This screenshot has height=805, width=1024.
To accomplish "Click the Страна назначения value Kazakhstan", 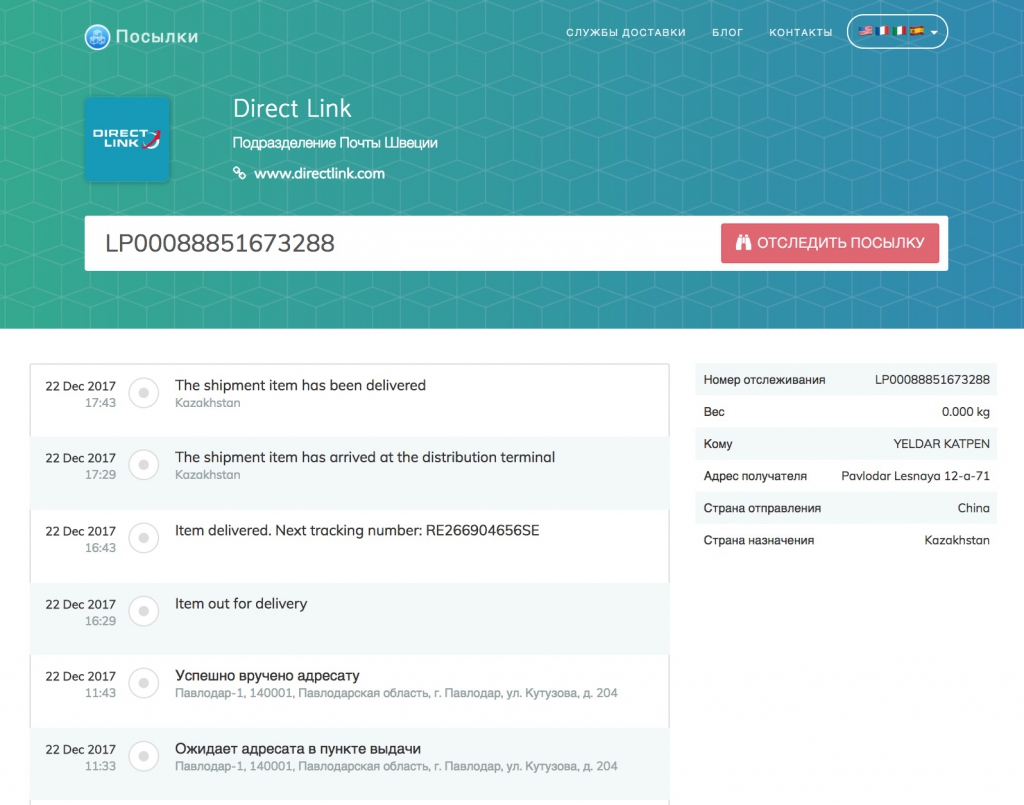I will point(957,540).
